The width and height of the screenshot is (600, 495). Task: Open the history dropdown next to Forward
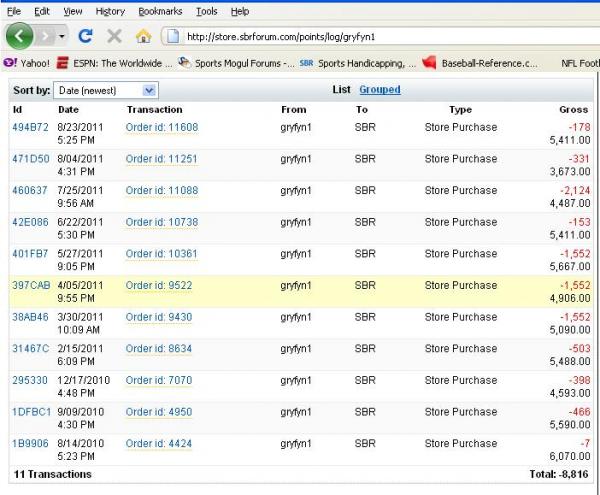pos(63,36)
